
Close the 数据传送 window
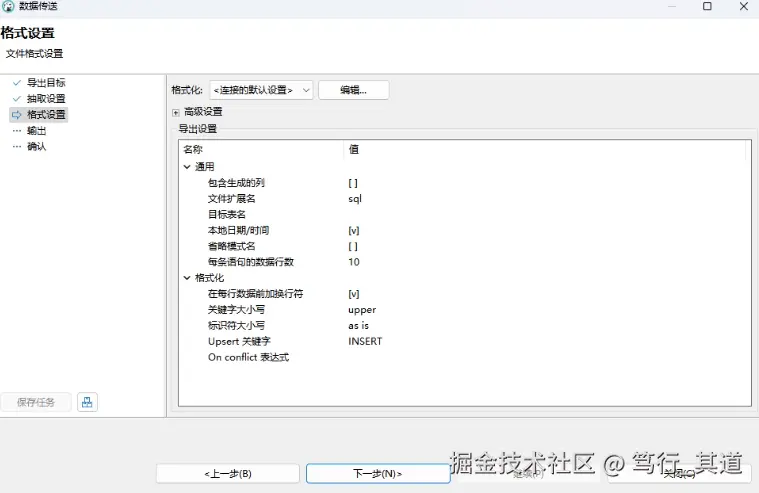click(x=744, y=6)
